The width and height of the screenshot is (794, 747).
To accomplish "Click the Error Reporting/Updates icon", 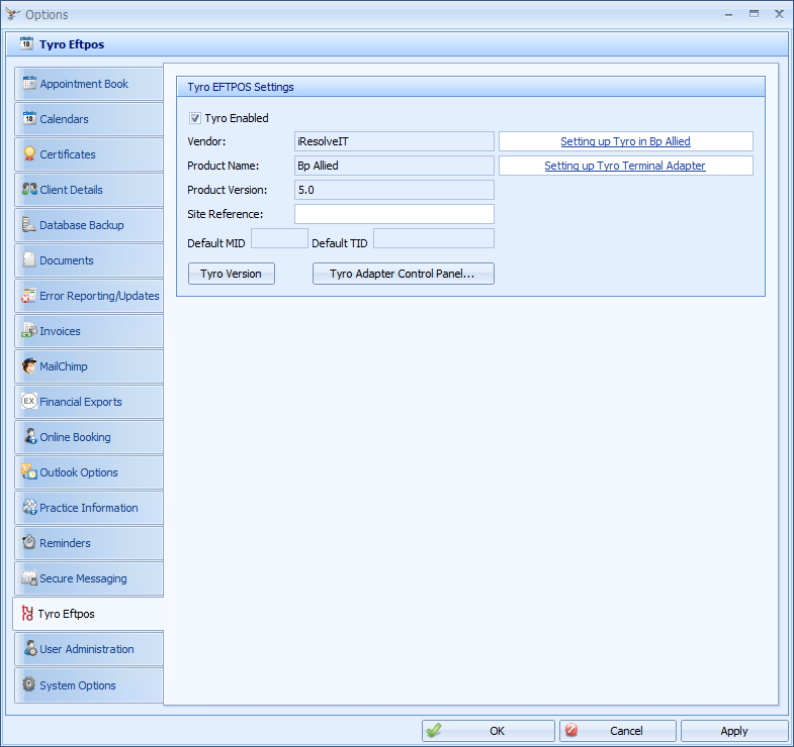I will [29, 295].
